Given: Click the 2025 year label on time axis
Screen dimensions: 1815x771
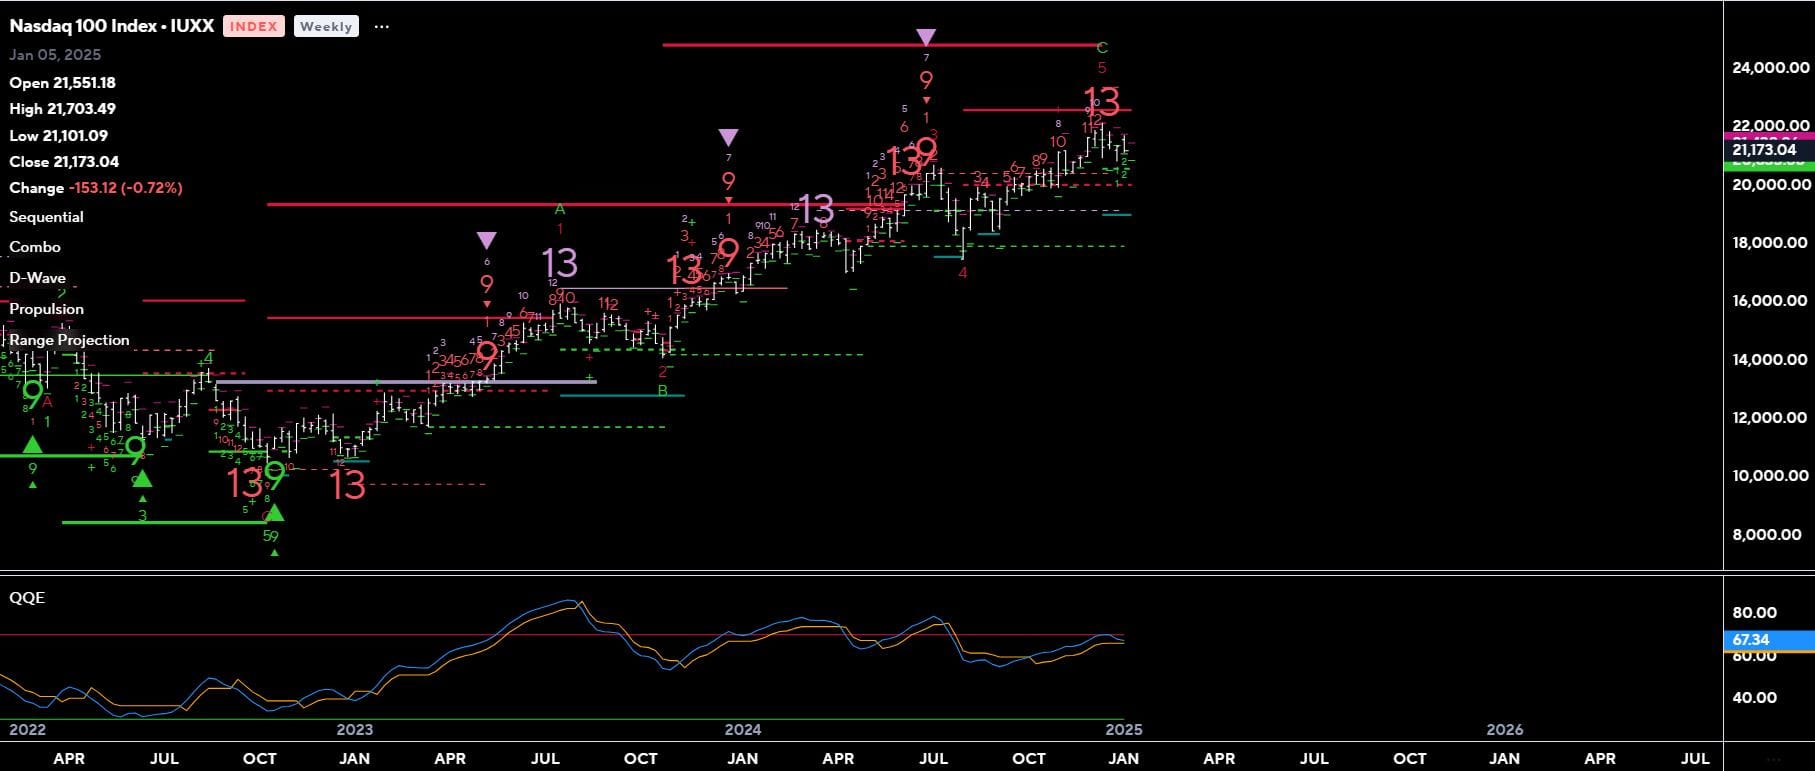Looking at the screenshot, I should point(1124,730).
